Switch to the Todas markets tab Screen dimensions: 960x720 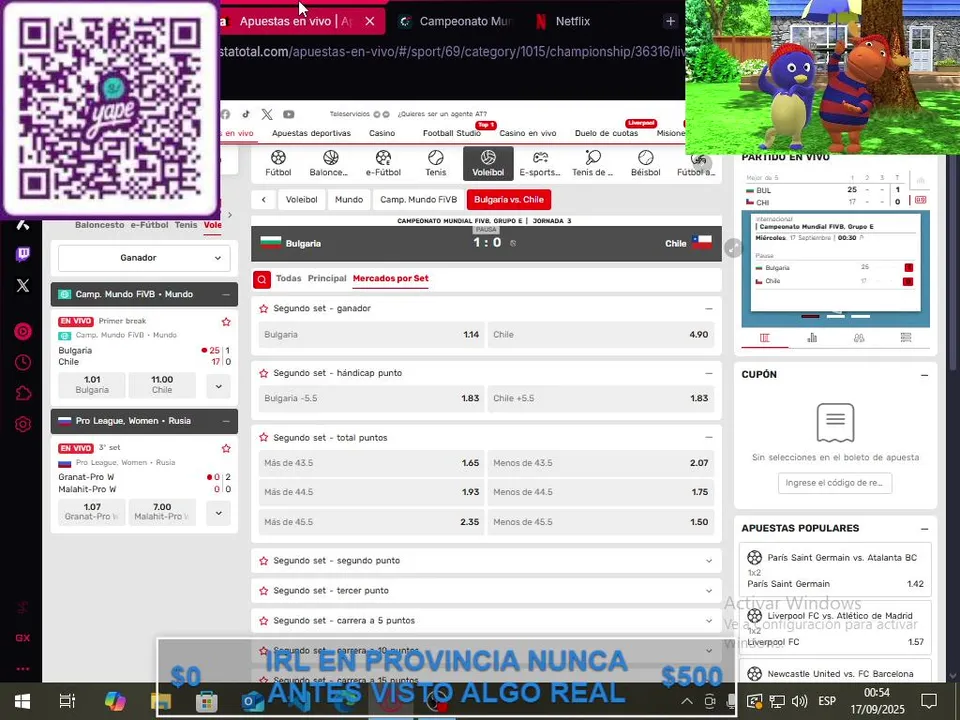(288, 278)
